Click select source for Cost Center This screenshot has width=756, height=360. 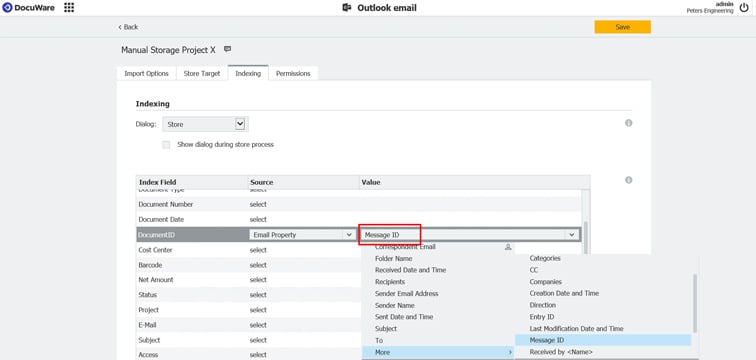[x=258, y=250]
